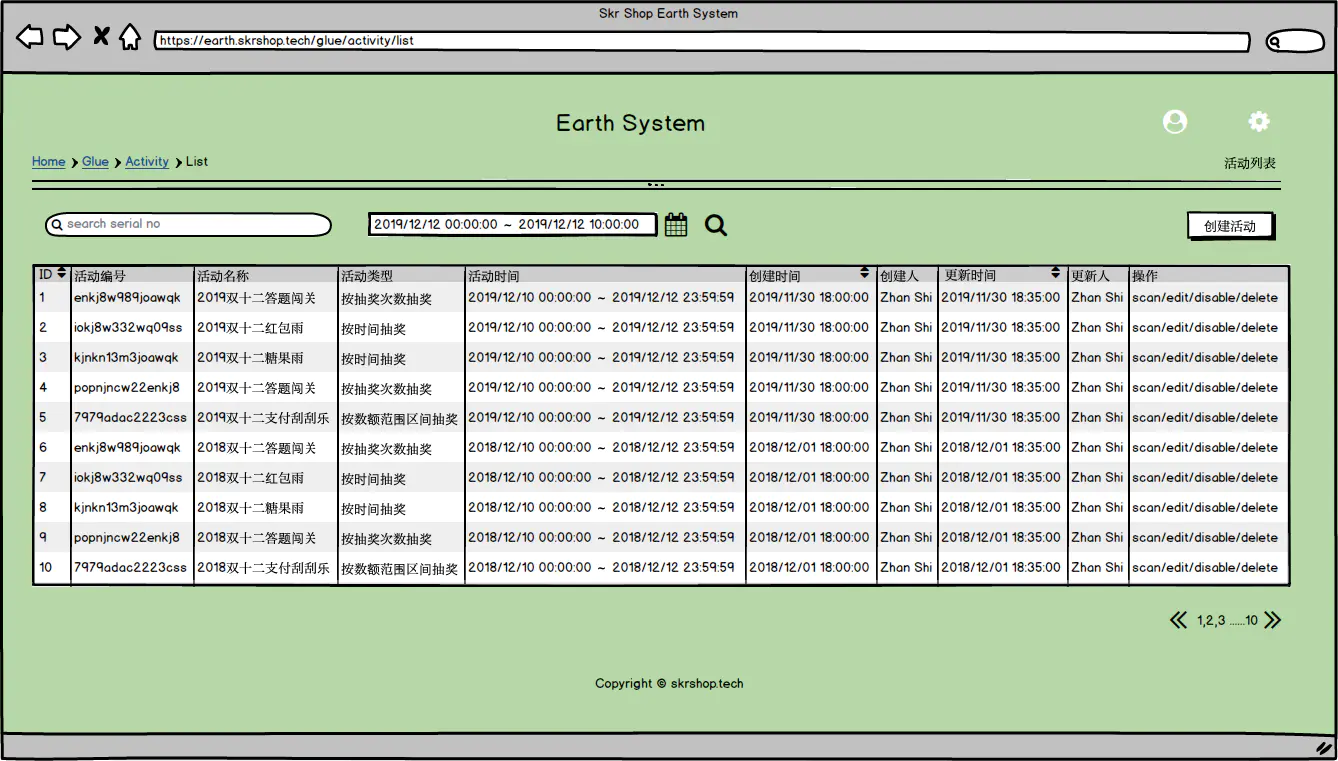Click activity name 2018双十二支付刮刮乐
The height and width of the screenshot is (761, 1338).
pyautogui.click(x=263, y=568)
